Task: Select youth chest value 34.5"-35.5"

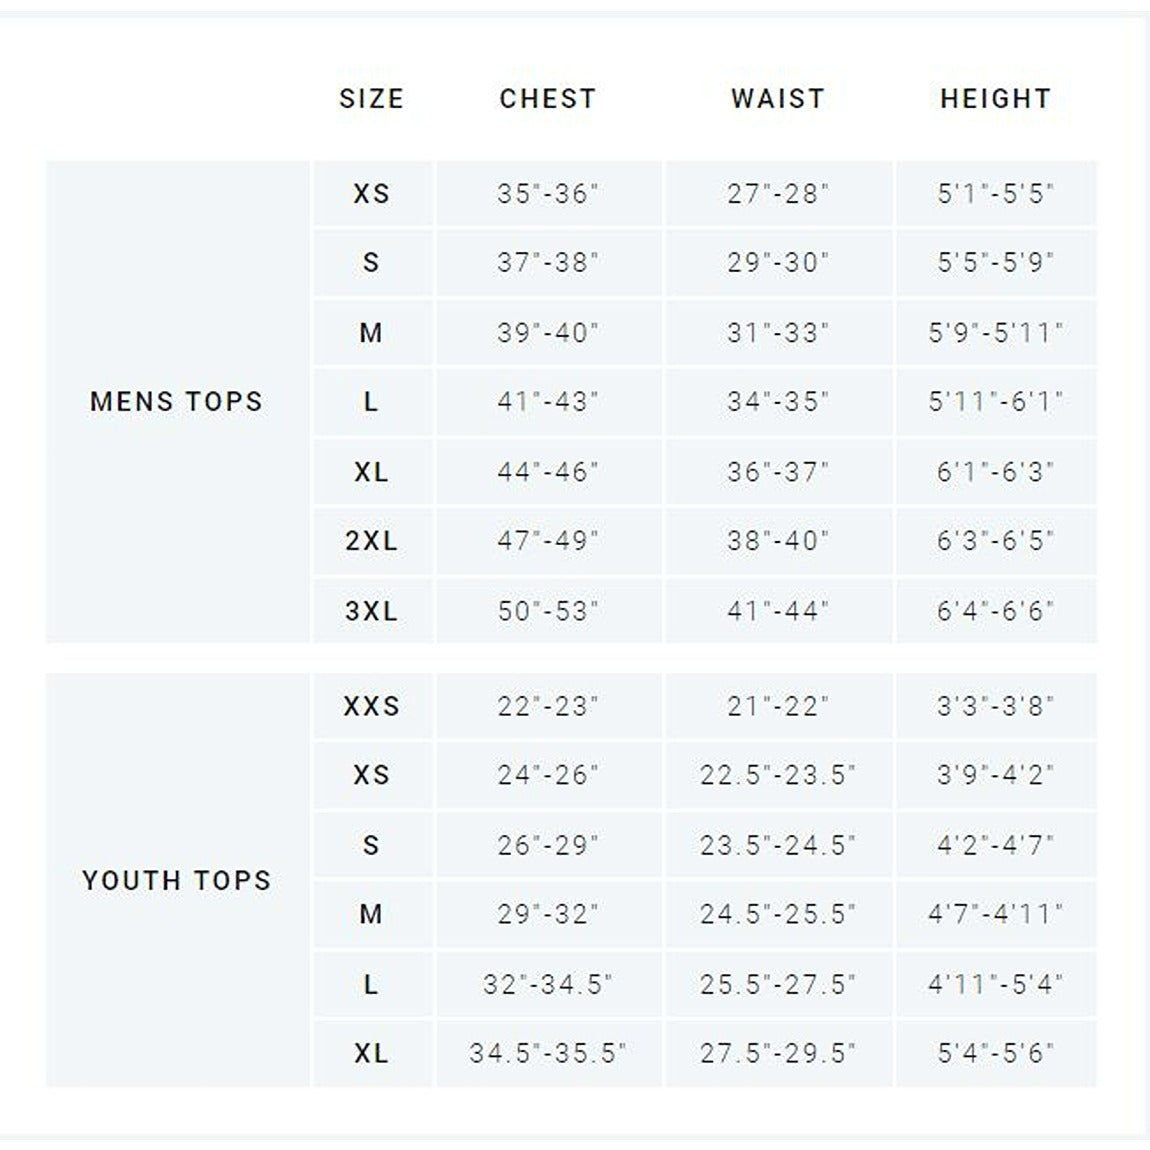Action: pyautogui.click(x=548, y=1053)
